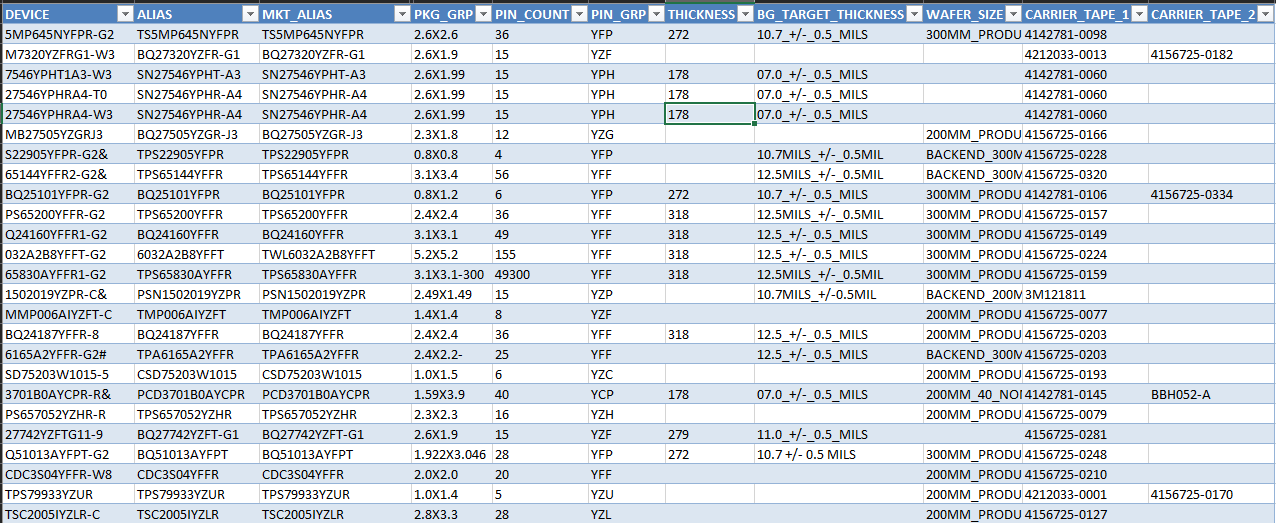Select device cell 65144YFFR2-G2&

click(x=67, y=174)
